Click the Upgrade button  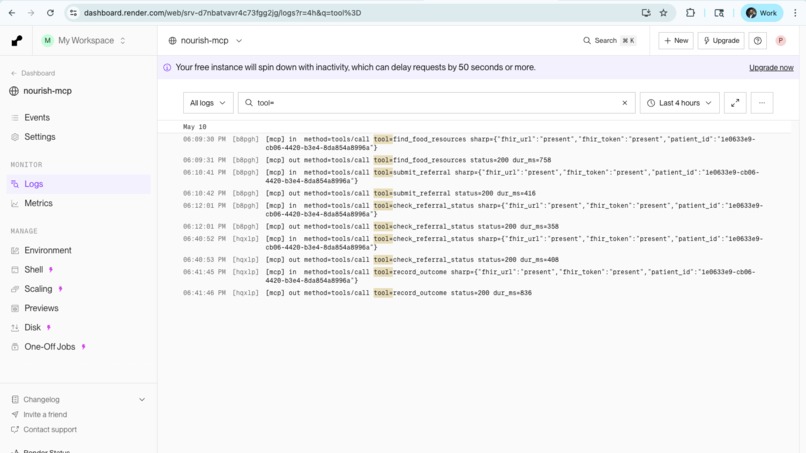tap(721, 41)
